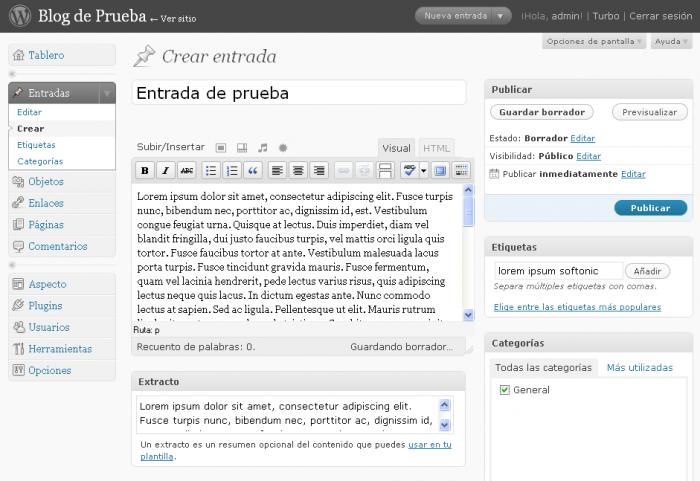Collapse the Entradas sidebar menu arrow
This screenshot has width=700, height=481.
pos(106,93)
